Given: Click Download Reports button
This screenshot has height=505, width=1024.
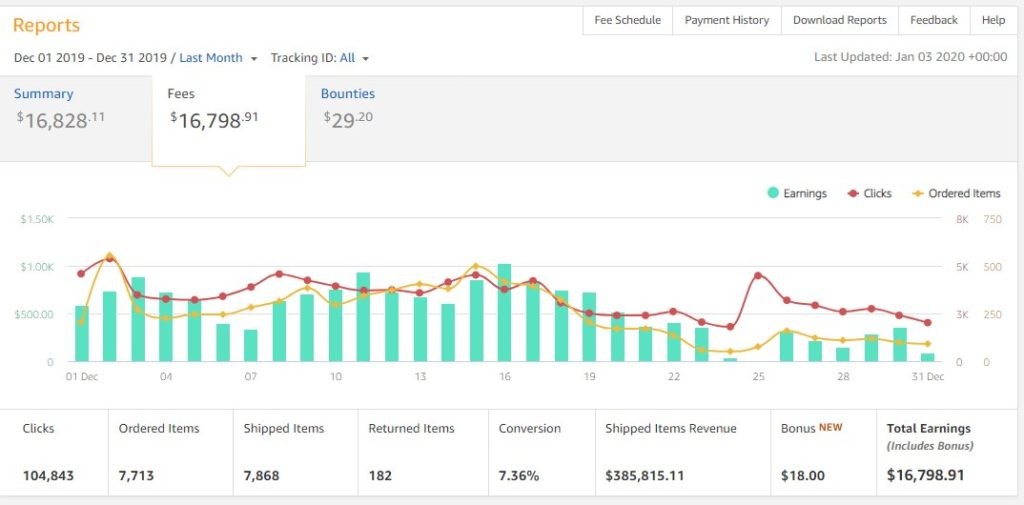Looking at the screenshot, I should tap(839, 20).
